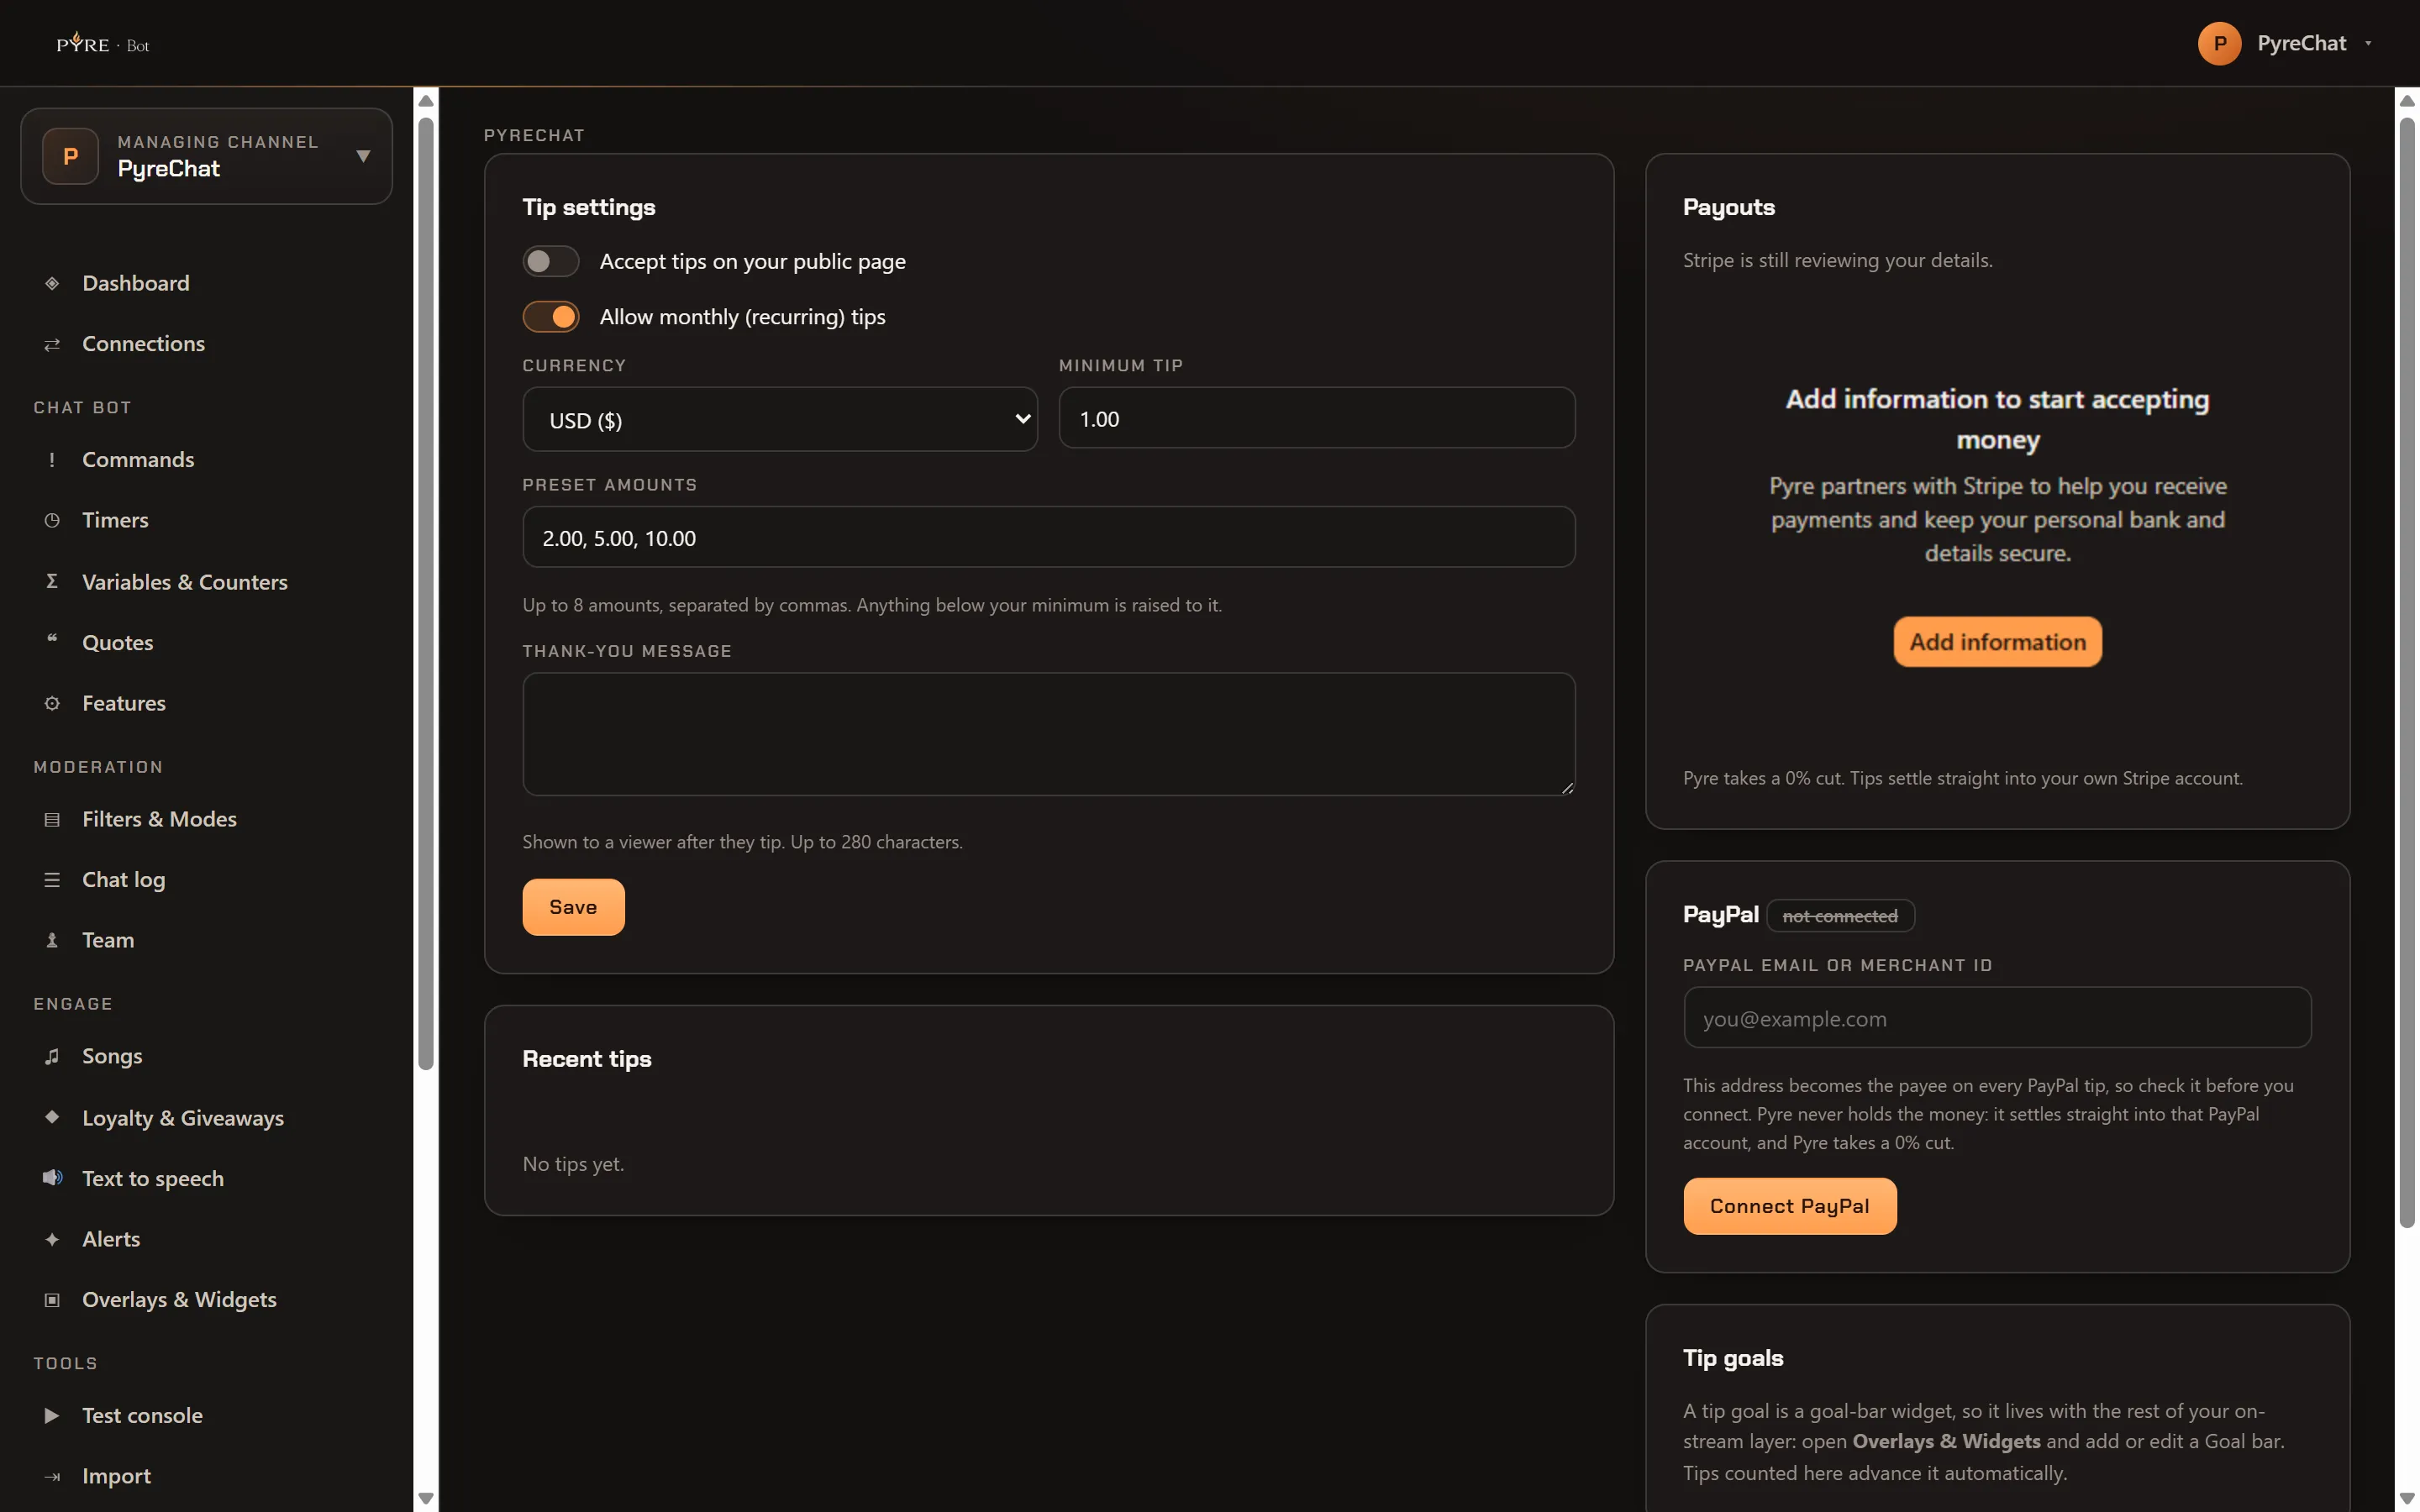This screenshot has height=1512, width=2420.
Task: Disable Allow monthly recurring tips toggle
Action: [x=551, y=317]
